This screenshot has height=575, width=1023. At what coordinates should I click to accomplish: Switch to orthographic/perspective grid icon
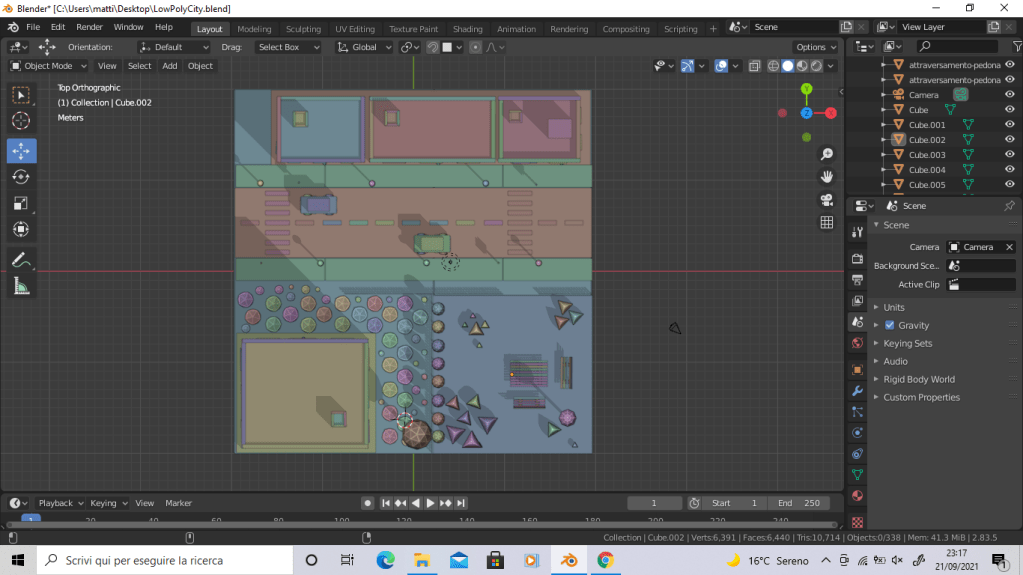coord(827,223)
